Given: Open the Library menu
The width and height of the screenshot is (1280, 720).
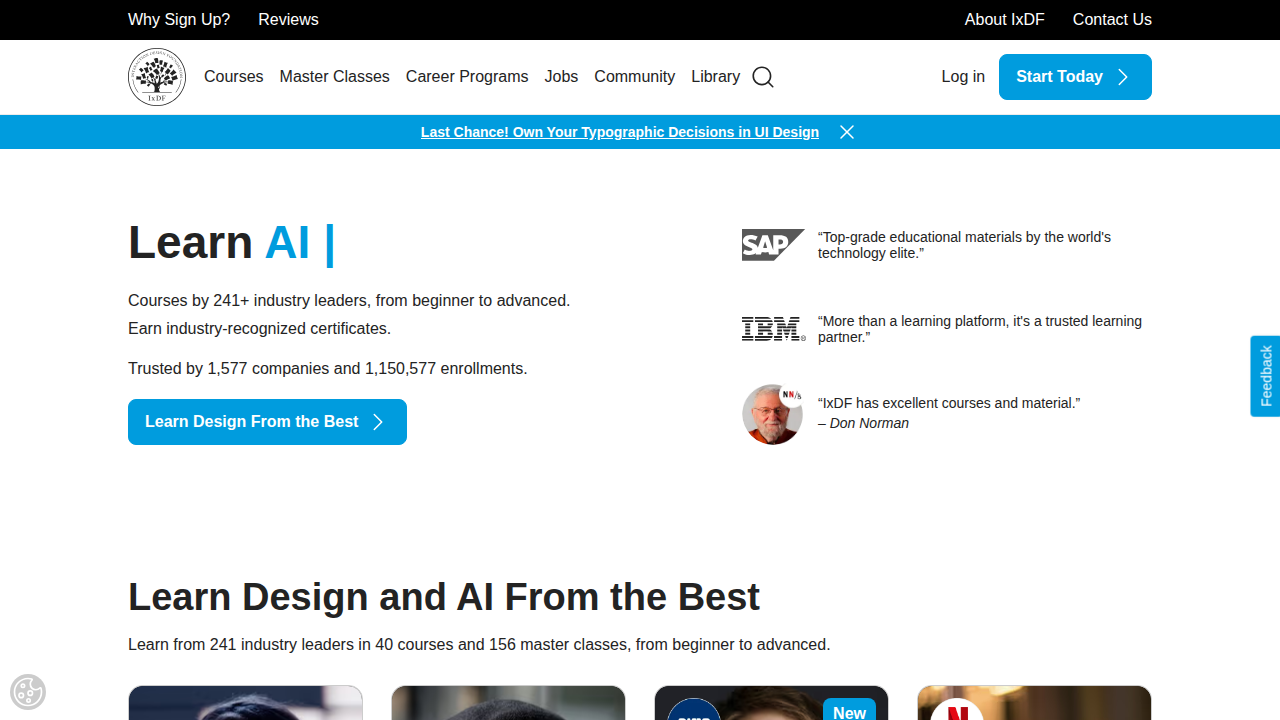Looking at the screenshot, I should (x=716, y=77).
